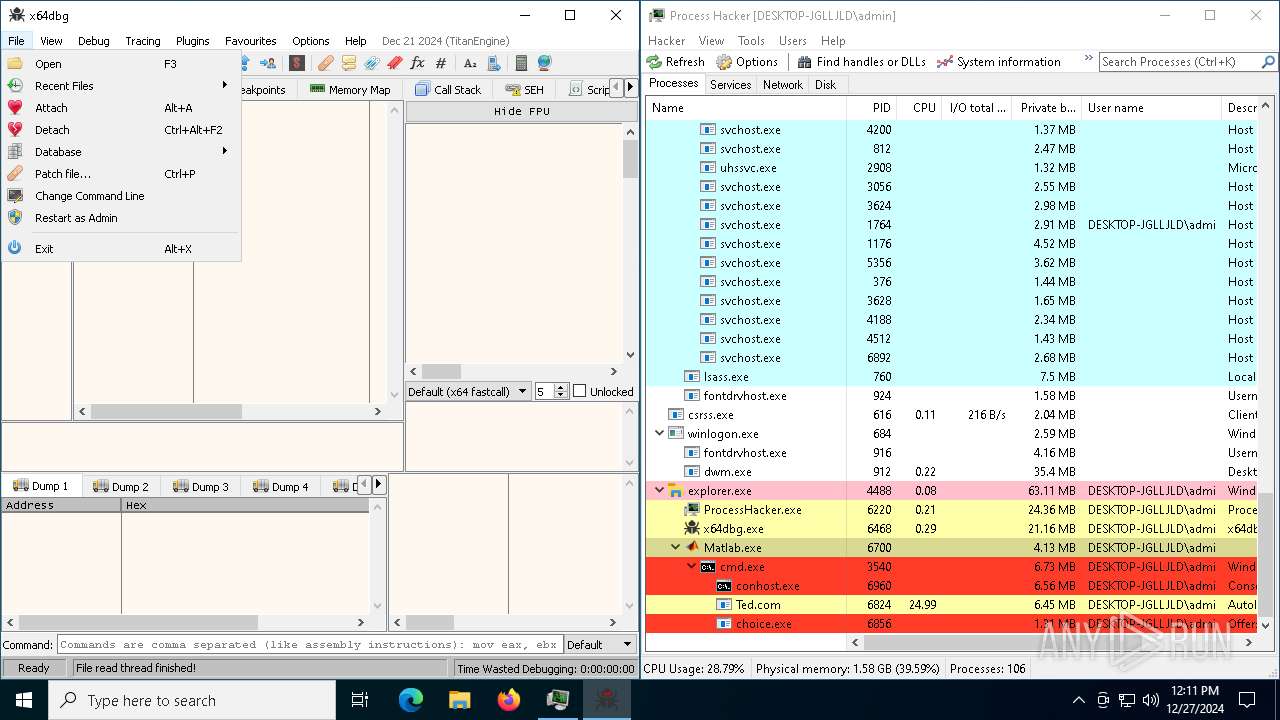This screenshot has height=720, width=1280.
Task: Collapse the Matlab.exe tree node
Action: pyautogui.click(x=676, y=548)
